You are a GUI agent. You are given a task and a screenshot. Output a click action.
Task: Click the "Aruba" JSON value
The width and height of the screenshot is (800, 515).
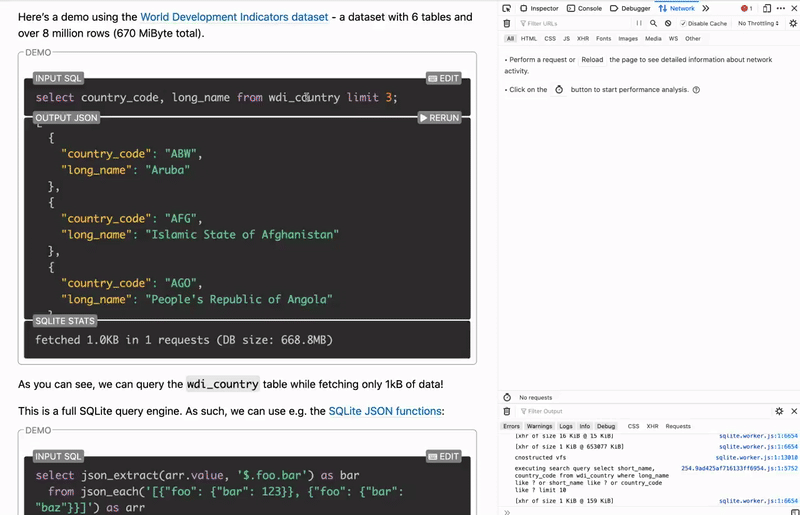click(x=168, y=170)
